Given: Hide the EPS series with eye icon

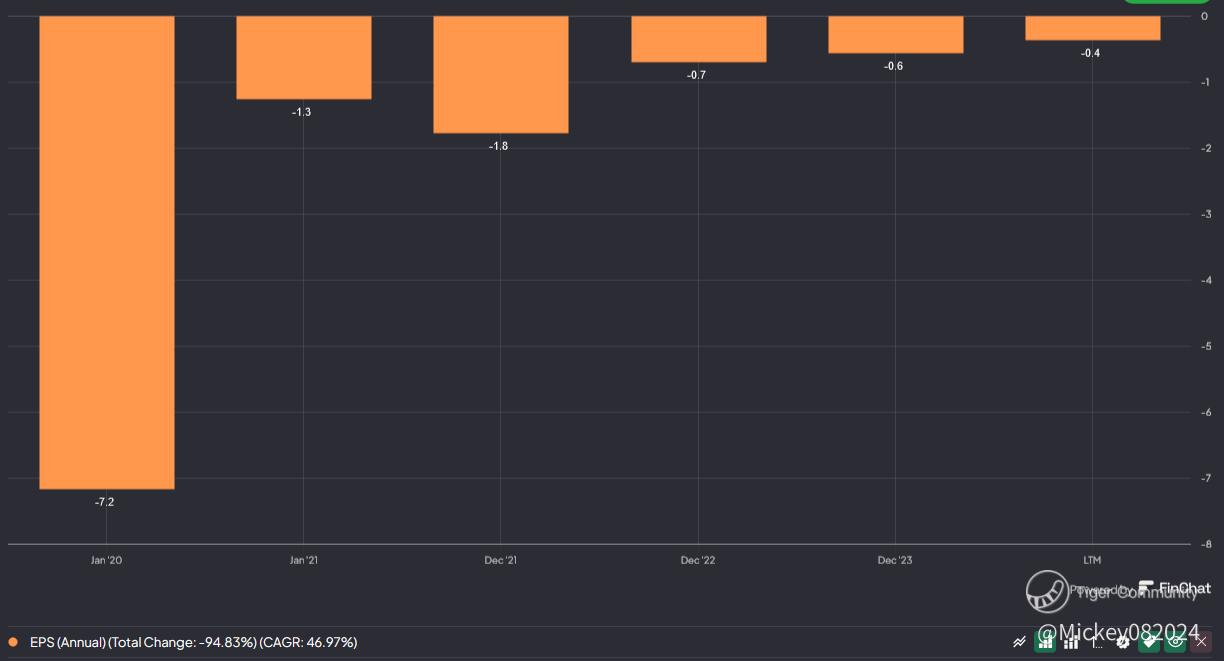Looking at the screenshot, I should (1175, 642).
